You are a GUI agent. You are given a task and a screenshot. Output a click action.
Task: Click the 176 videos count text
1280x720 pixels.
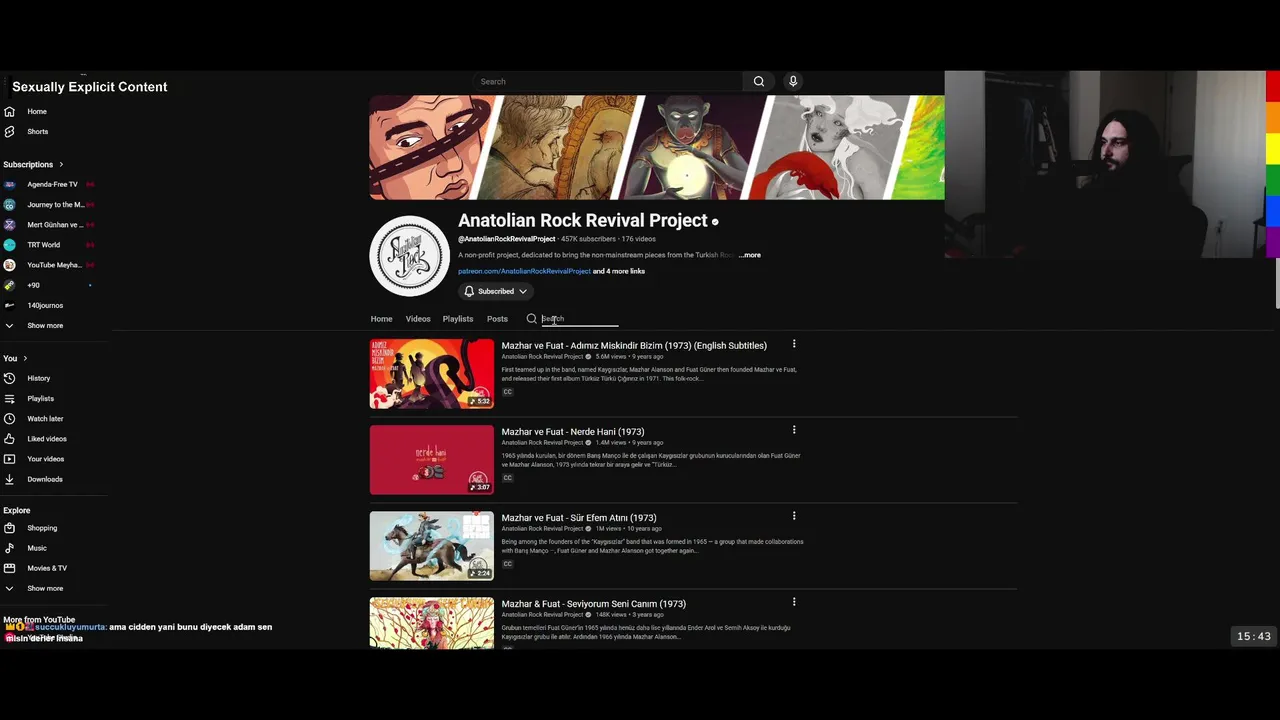point(638,239)
